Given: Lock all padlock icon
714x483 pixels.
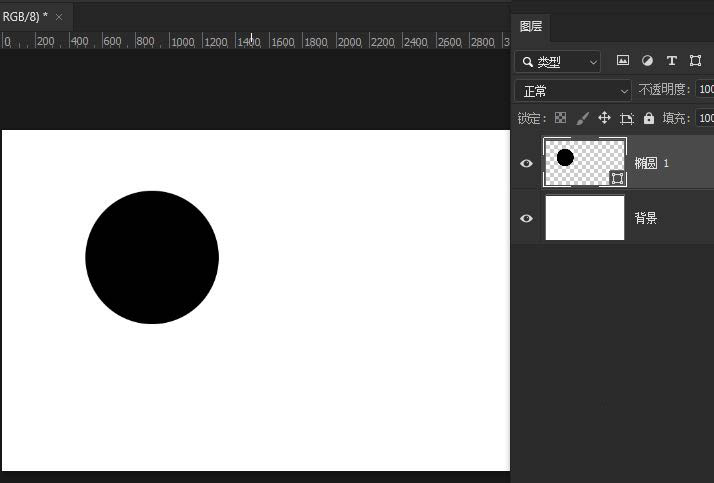Looking at the screenshot, I should click(x=649, y=118).
